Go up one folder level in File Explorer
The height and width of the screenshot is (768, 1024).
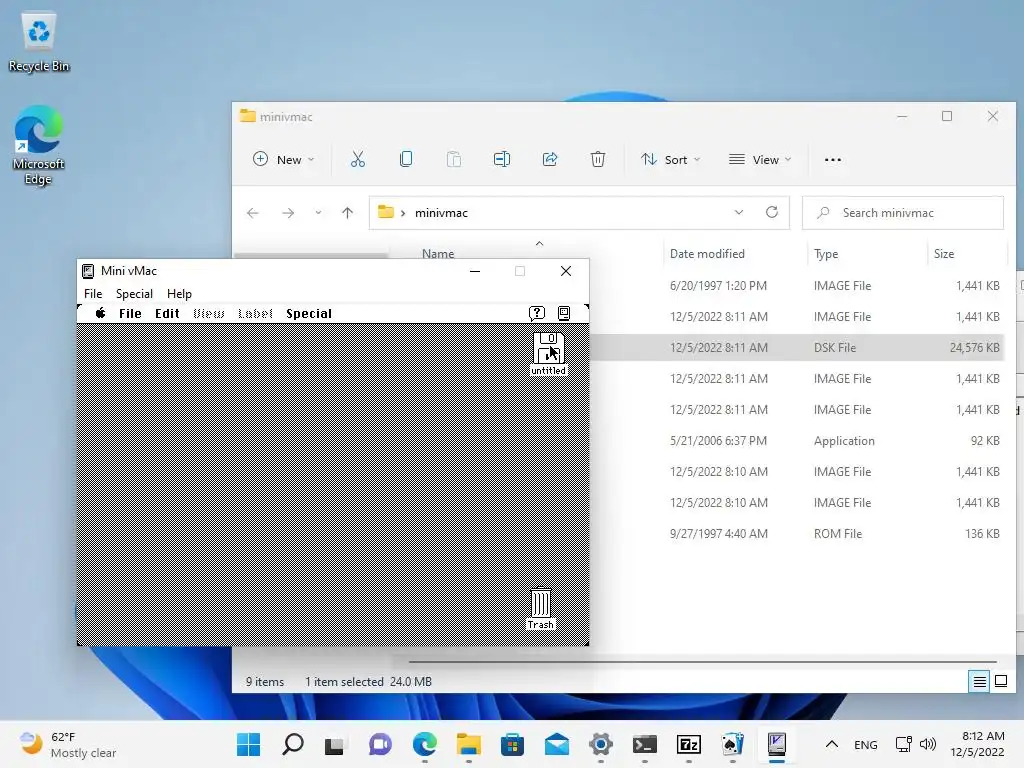(x=347, y=213)
